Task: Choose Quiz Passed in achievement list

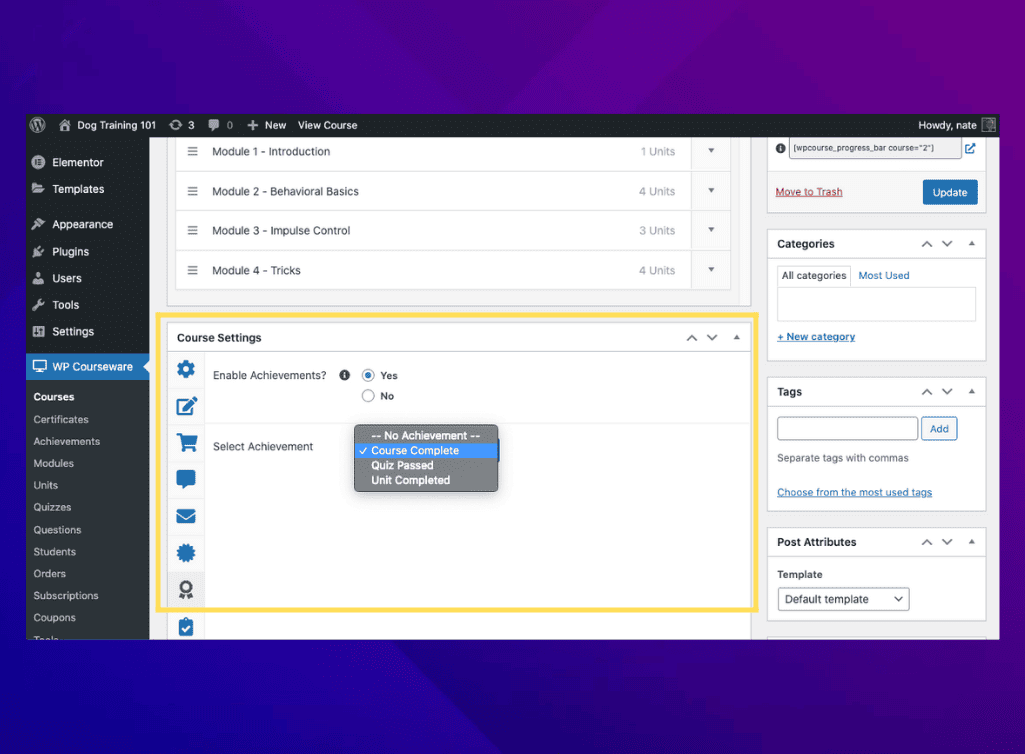Action: pyautogui.click(x=426, y=465)
